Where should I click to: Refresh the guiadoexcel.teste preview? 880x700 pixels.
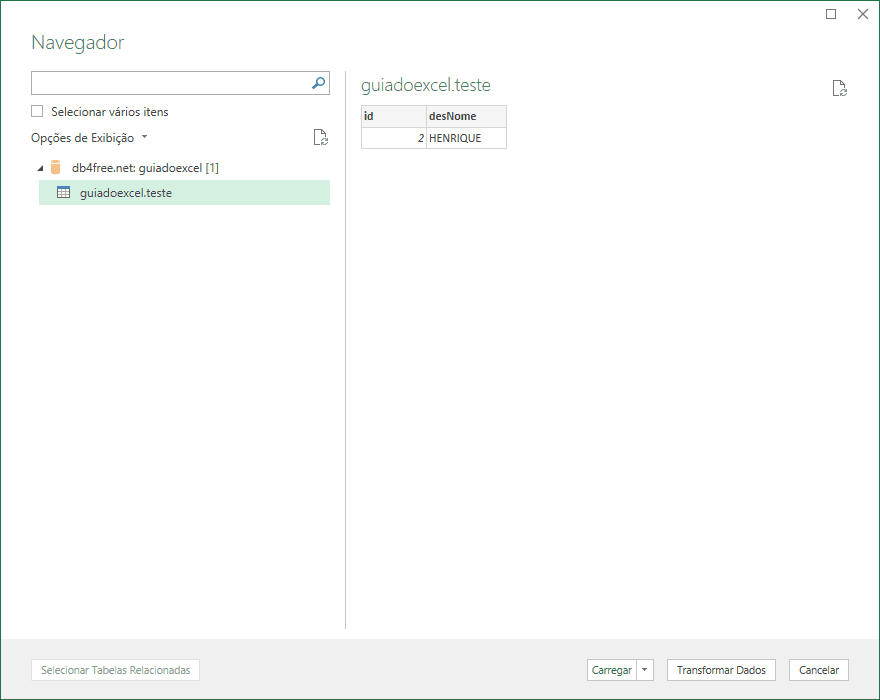pyautogui.click(x=840, y=88)
